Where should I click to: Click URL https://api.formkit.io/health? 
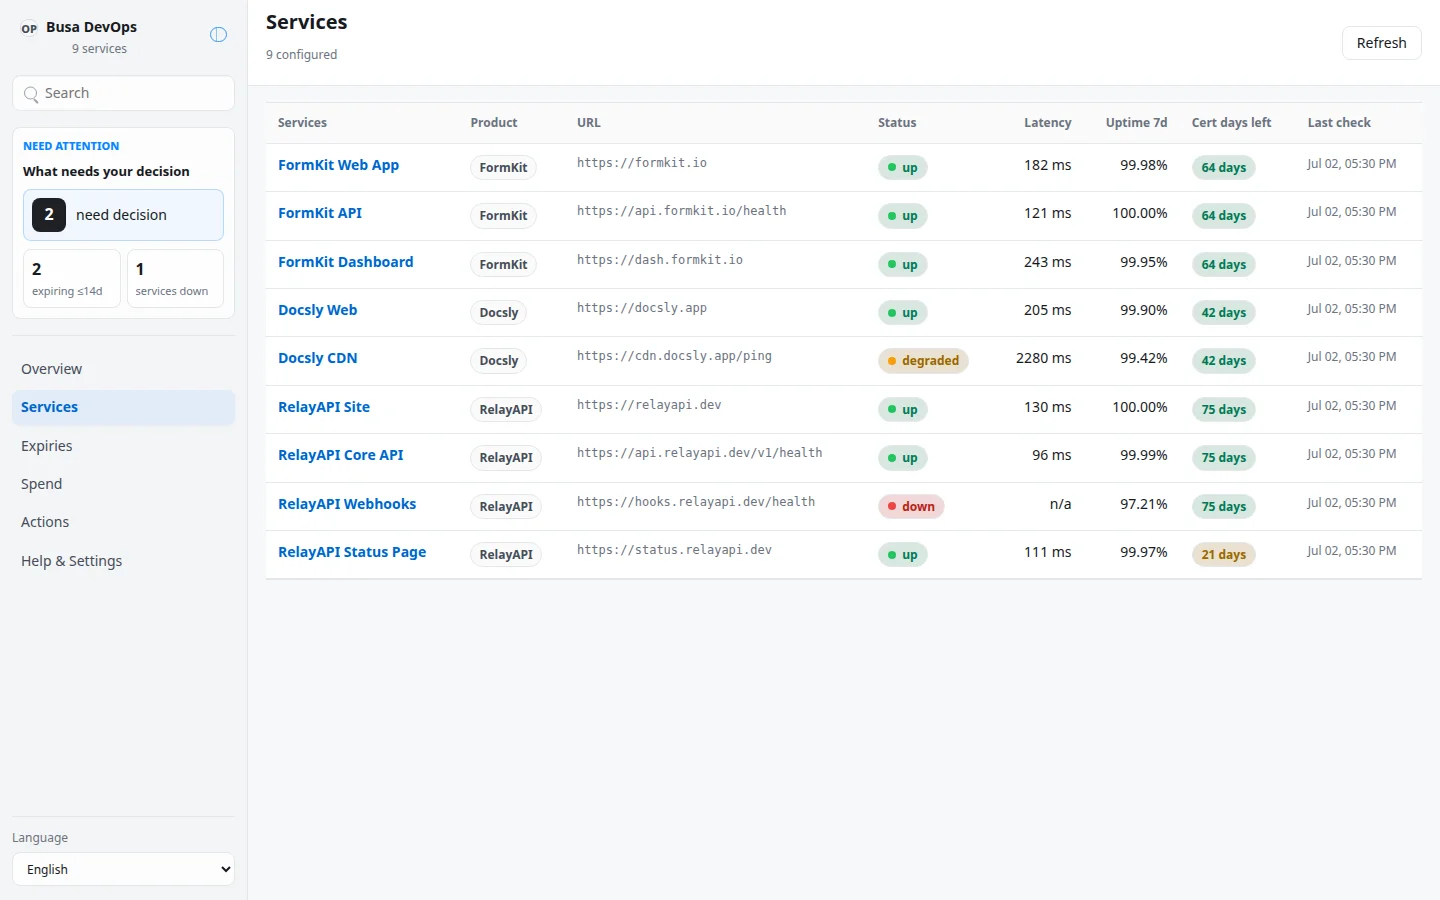(681, 211)
